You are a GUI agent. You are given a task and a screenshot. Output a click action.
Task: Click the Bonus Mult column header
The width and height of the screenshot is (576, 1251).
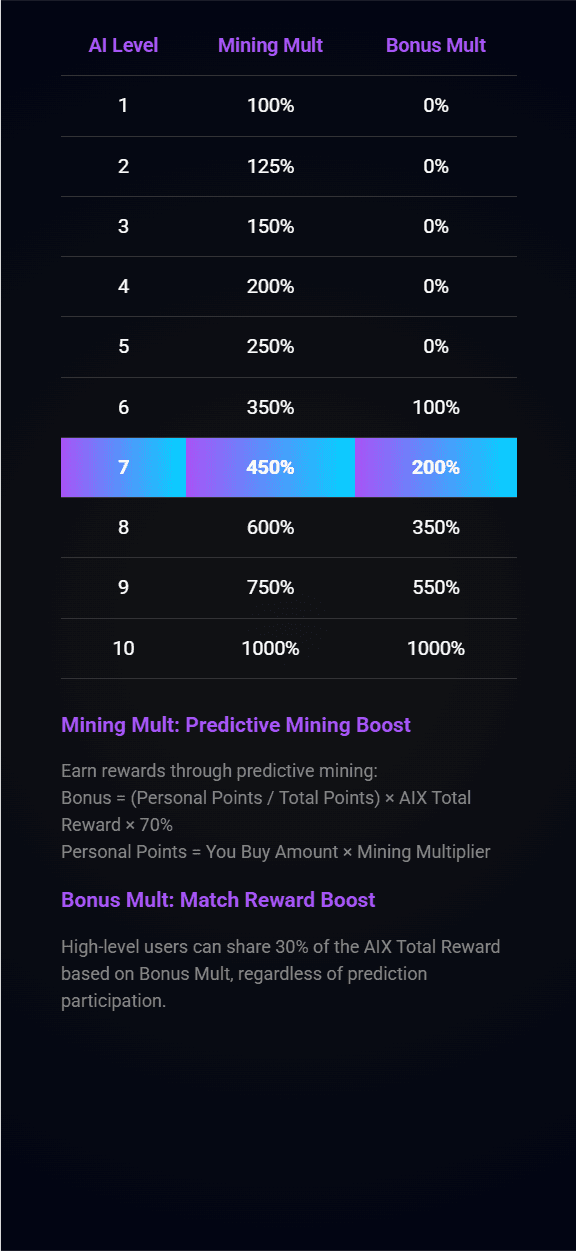(436, 45)
